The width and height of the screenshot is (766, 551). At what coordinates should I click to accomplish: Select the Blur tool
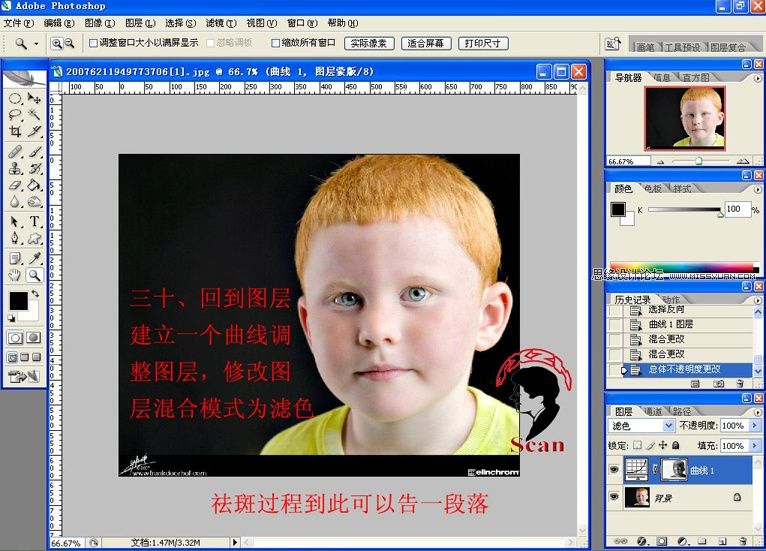(x=15, y=202)
